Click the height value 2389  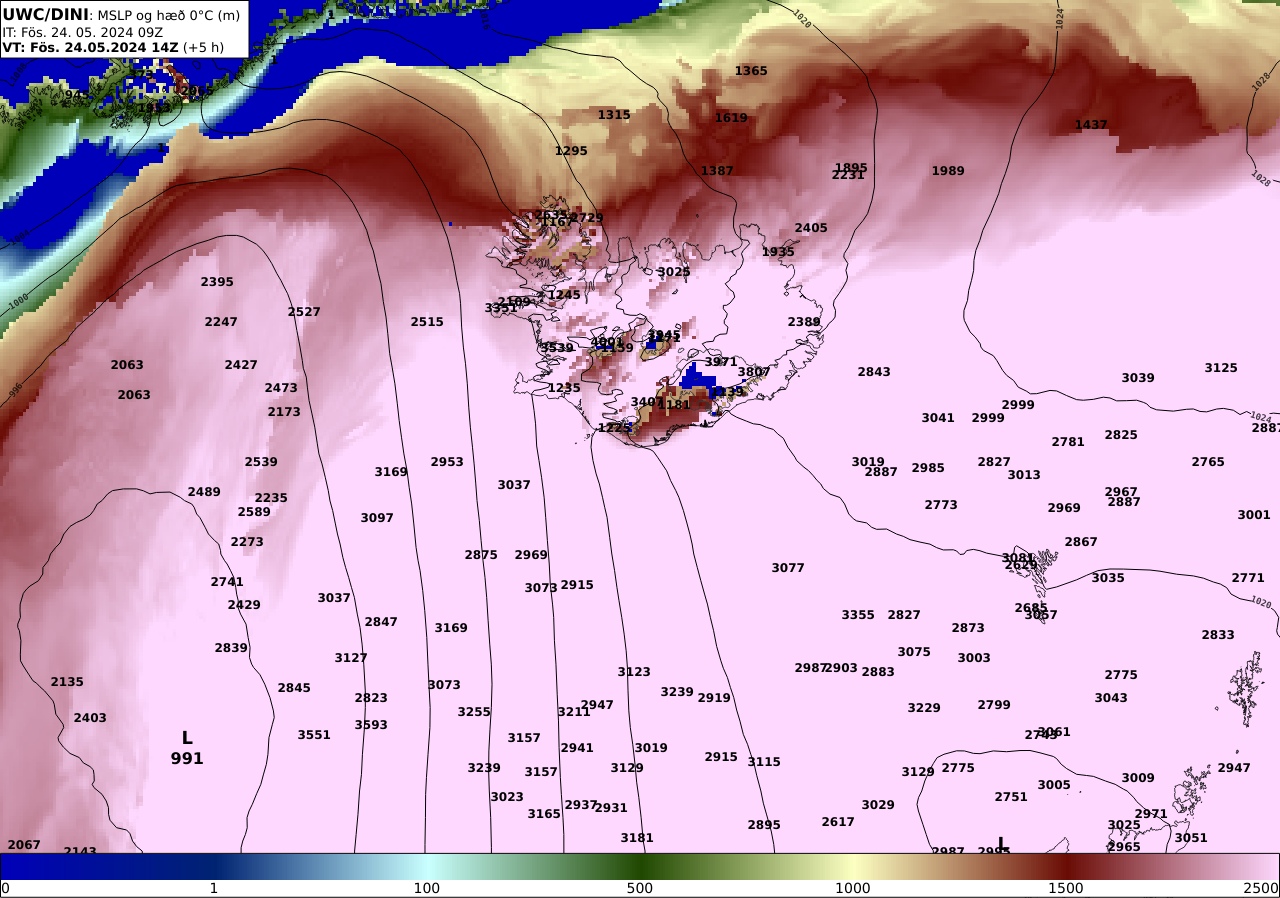(804, 322)
